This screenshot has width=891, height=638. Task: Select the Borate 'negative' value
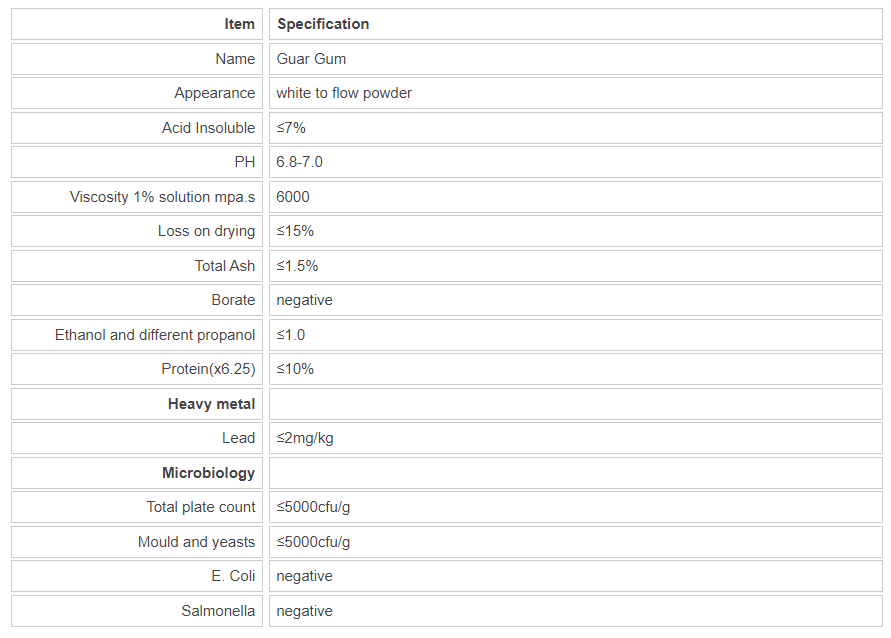304,300
